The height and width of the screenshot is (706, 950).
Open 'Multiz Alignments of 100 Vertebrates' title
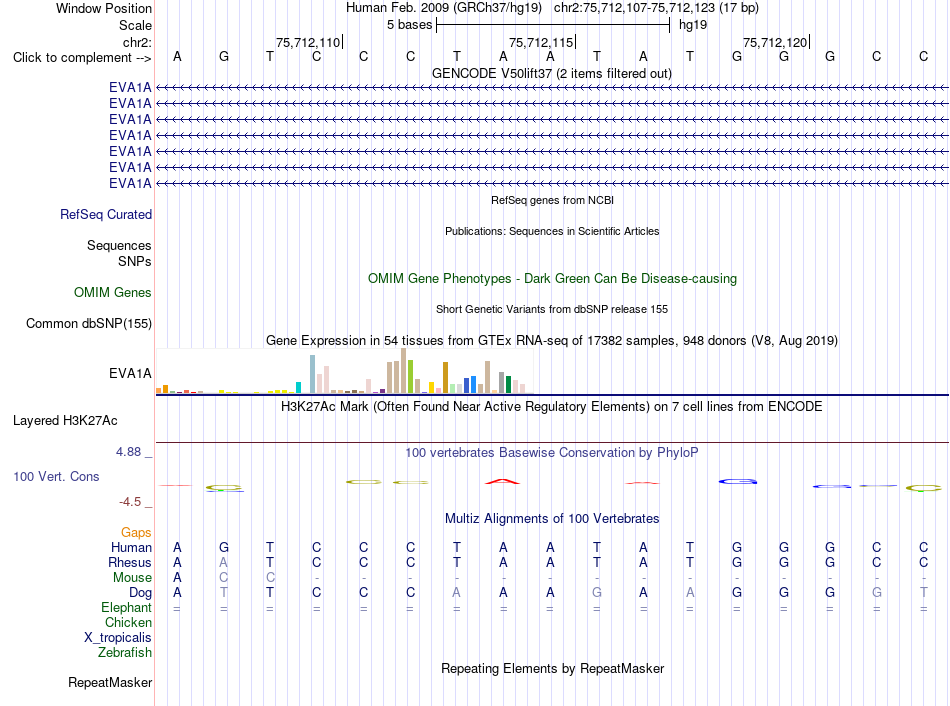coord(552,519)
